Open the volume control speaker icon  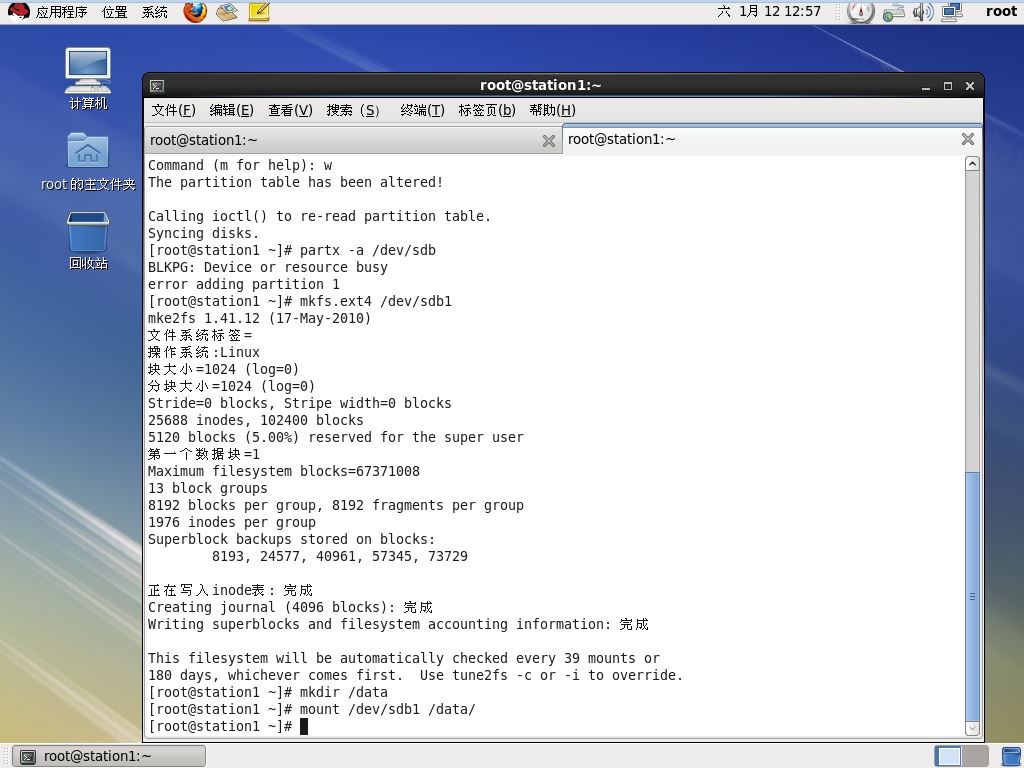(x=922, y=12)
